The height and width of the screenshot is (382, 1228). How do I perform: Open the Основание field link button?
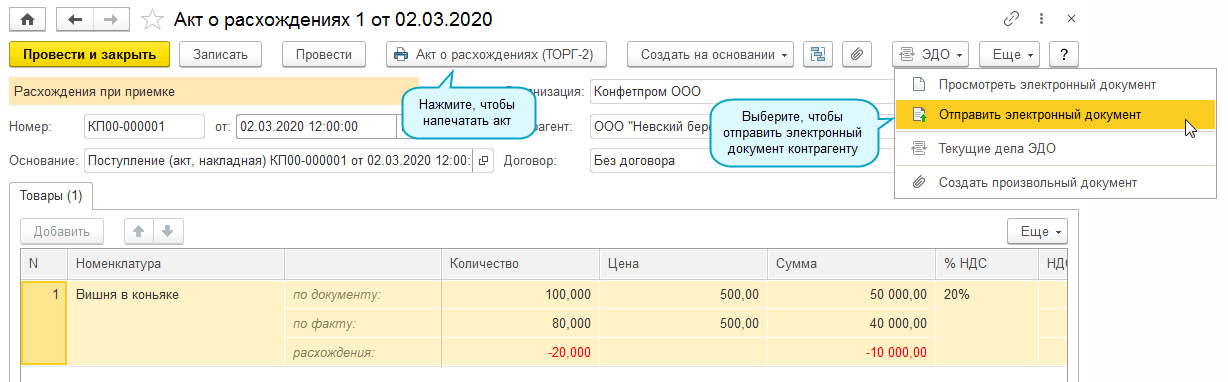tap(483, 160)
